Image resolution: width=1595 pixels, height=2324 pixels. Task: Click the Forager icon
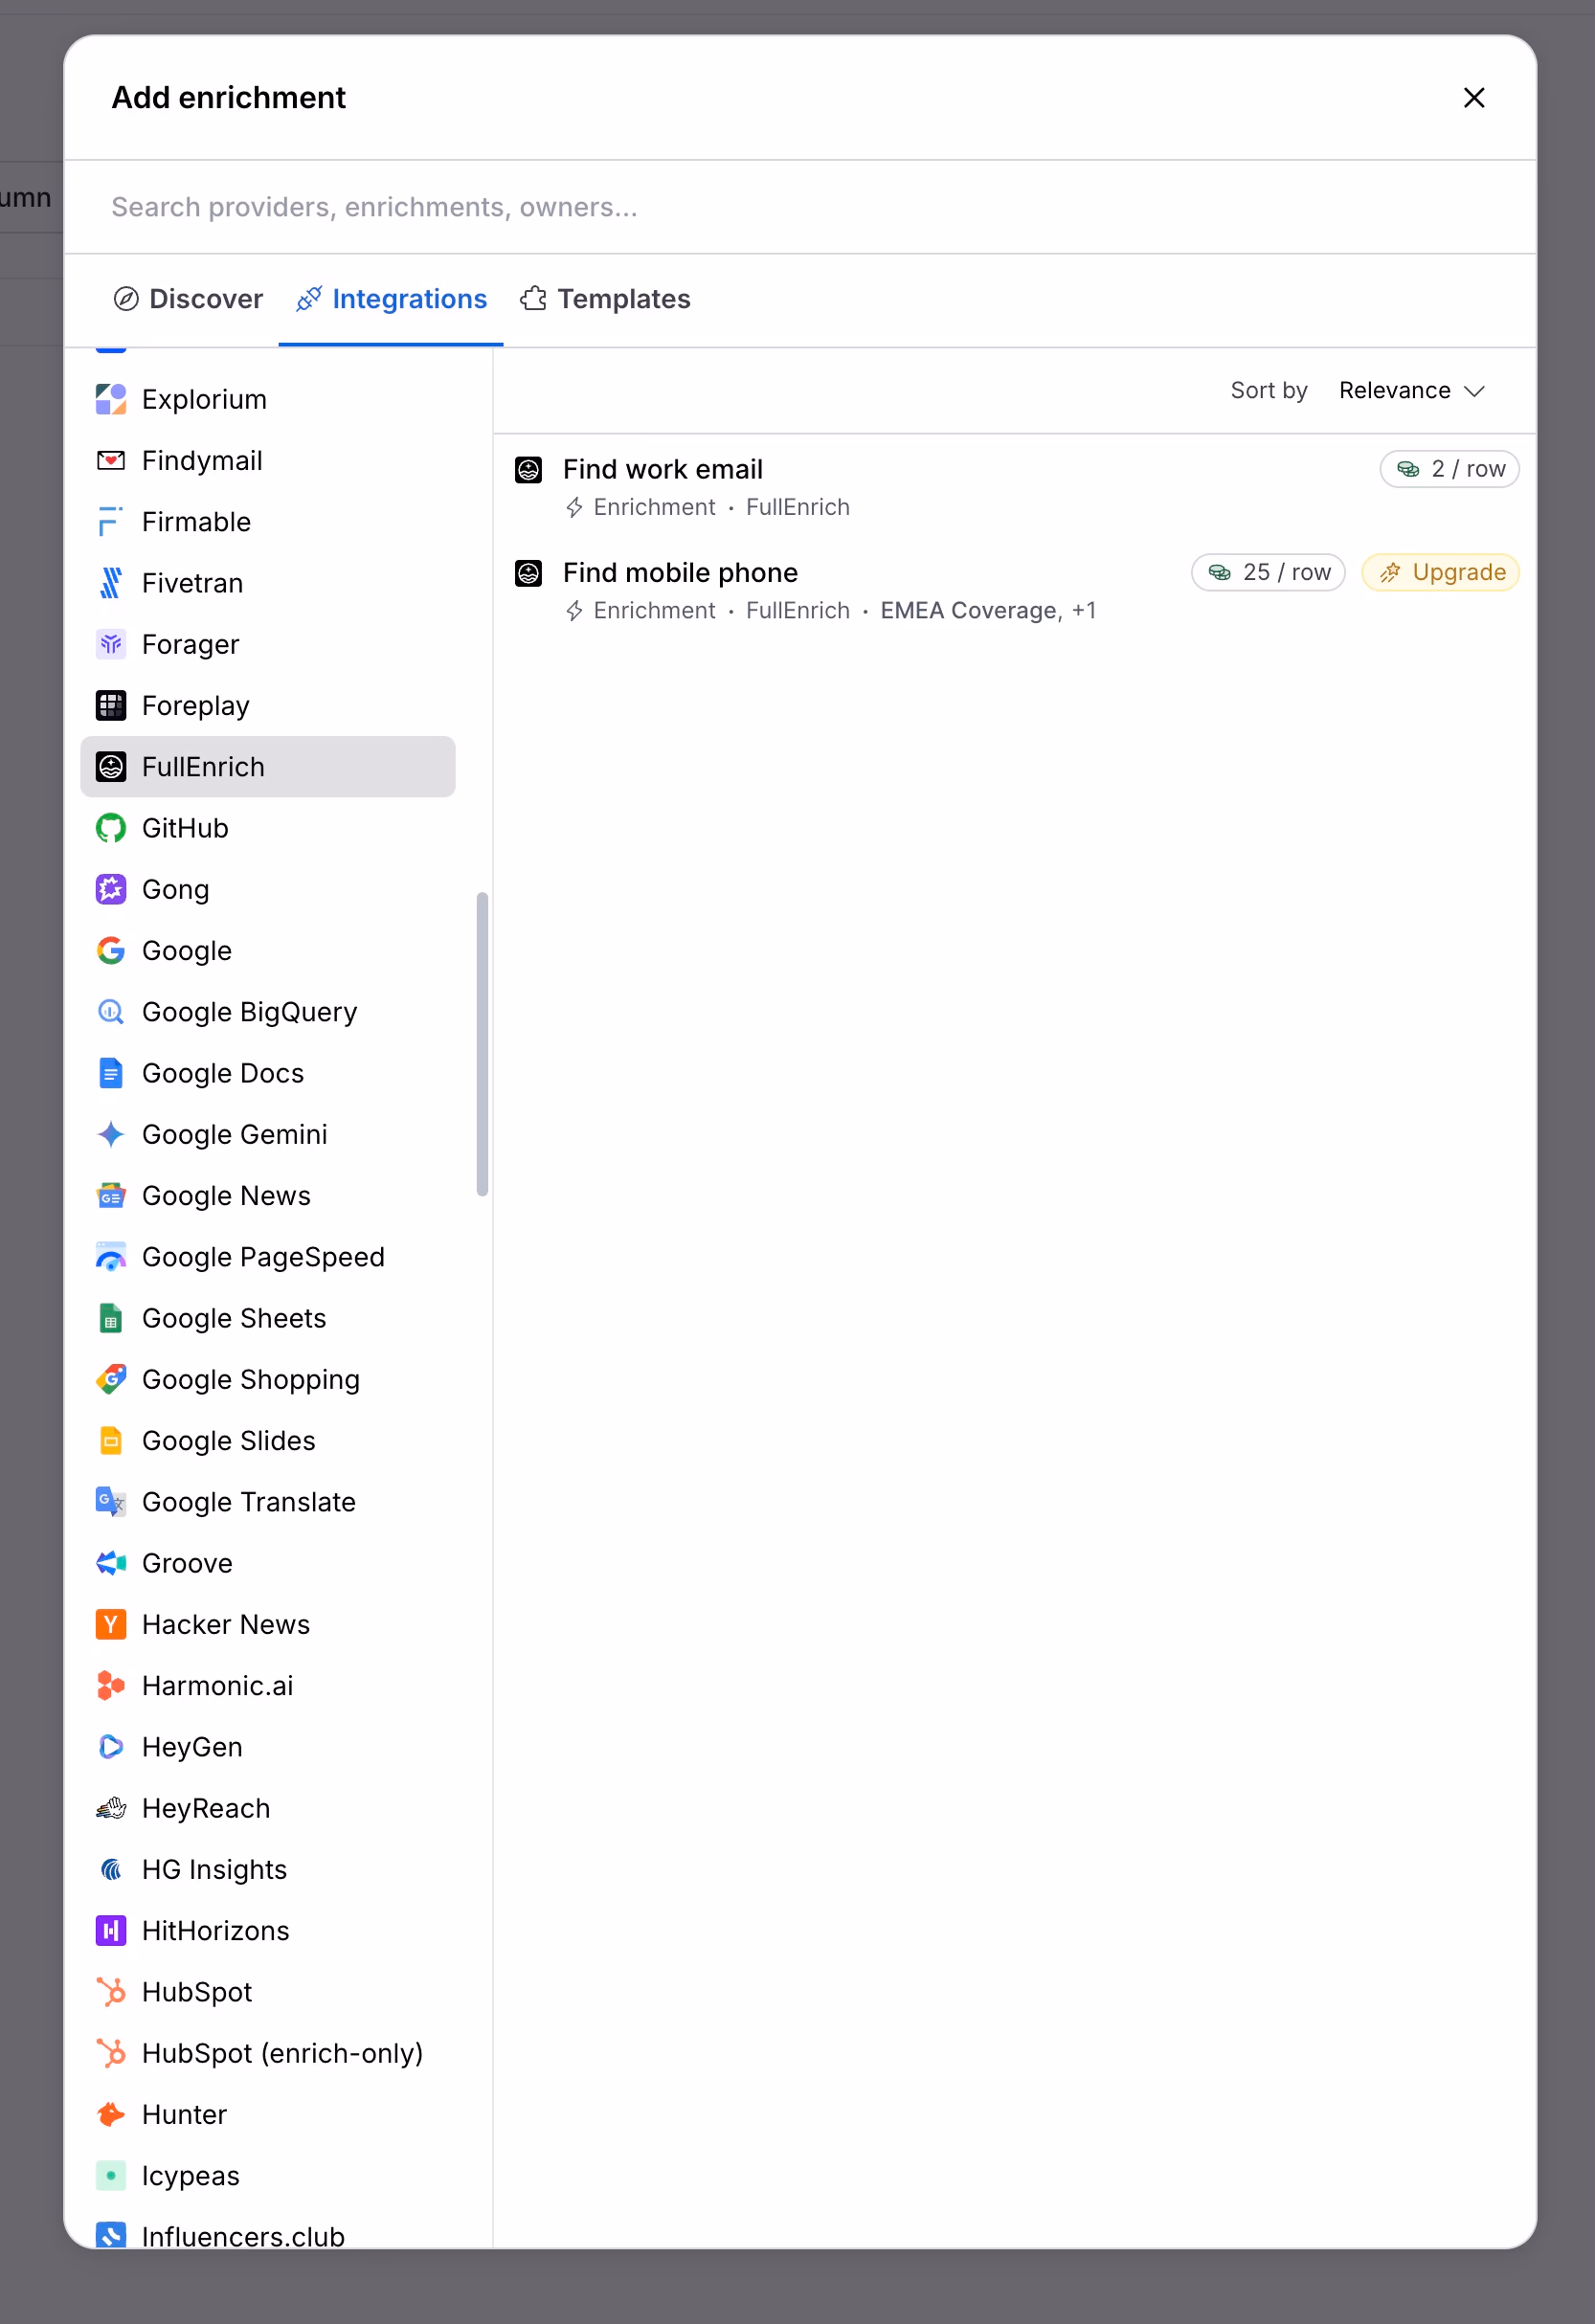point(111,644)
